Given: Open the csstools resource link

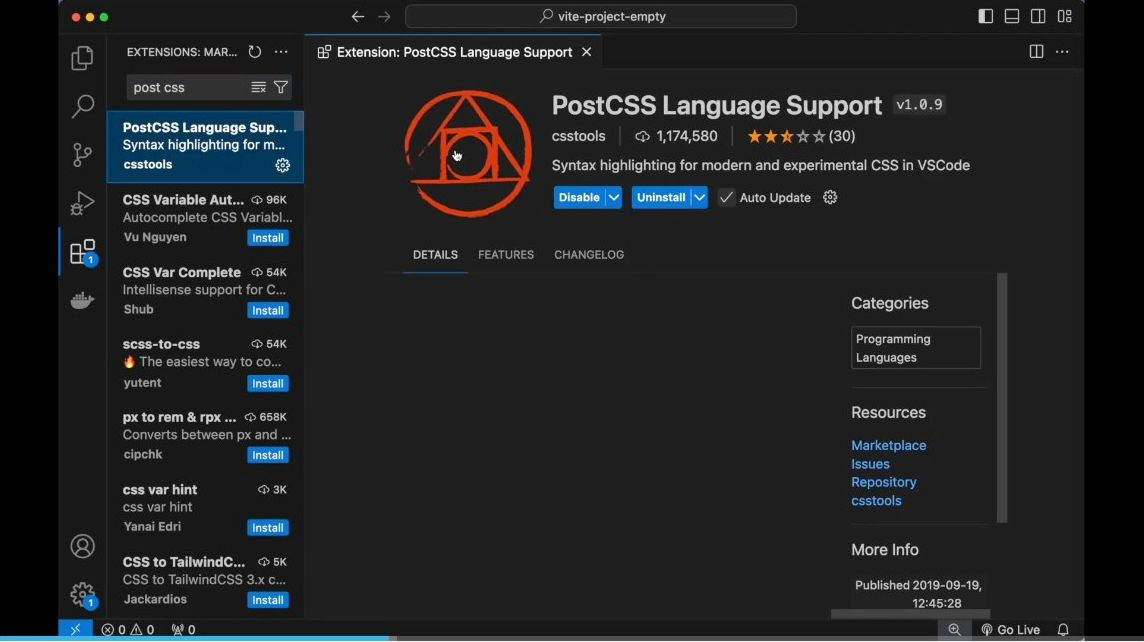Looking at the screenshot, I should point(876,501).
